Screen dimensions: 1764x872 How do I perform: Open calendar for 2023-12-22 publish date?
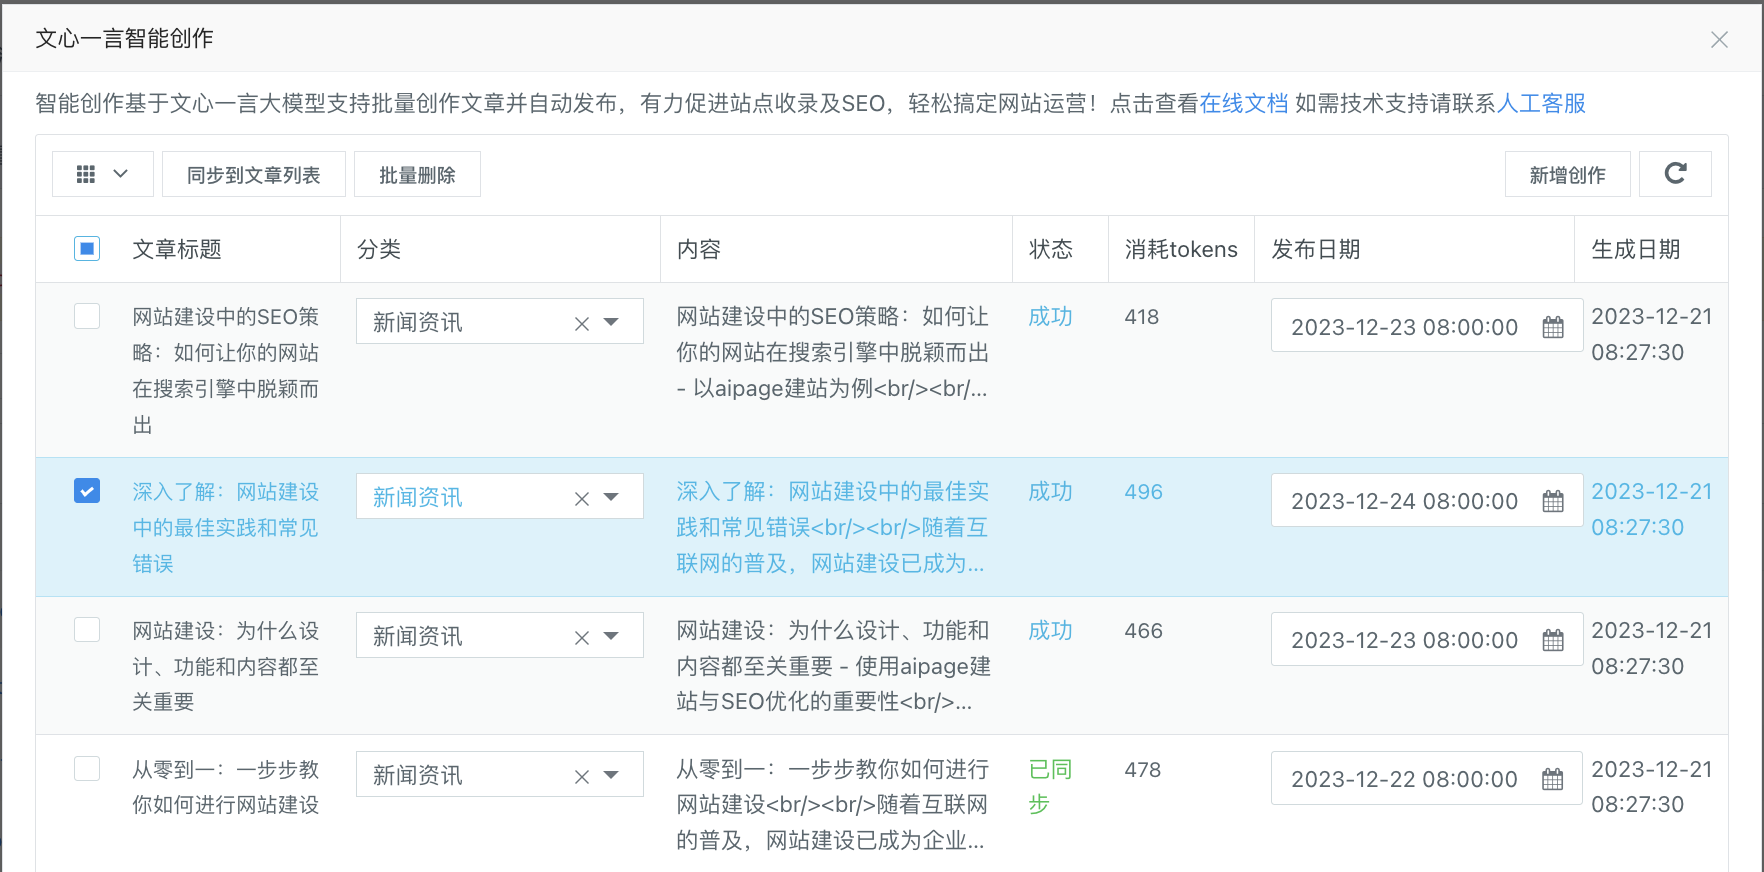tap(1552, 779)
